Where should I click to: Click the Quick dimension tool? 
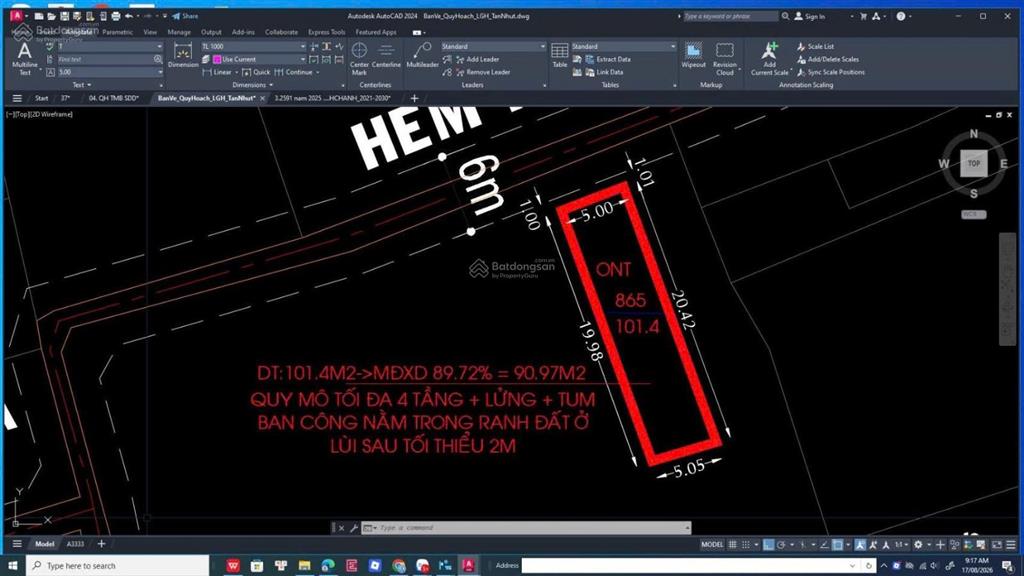pyautogui.click(x=256, y=72)
